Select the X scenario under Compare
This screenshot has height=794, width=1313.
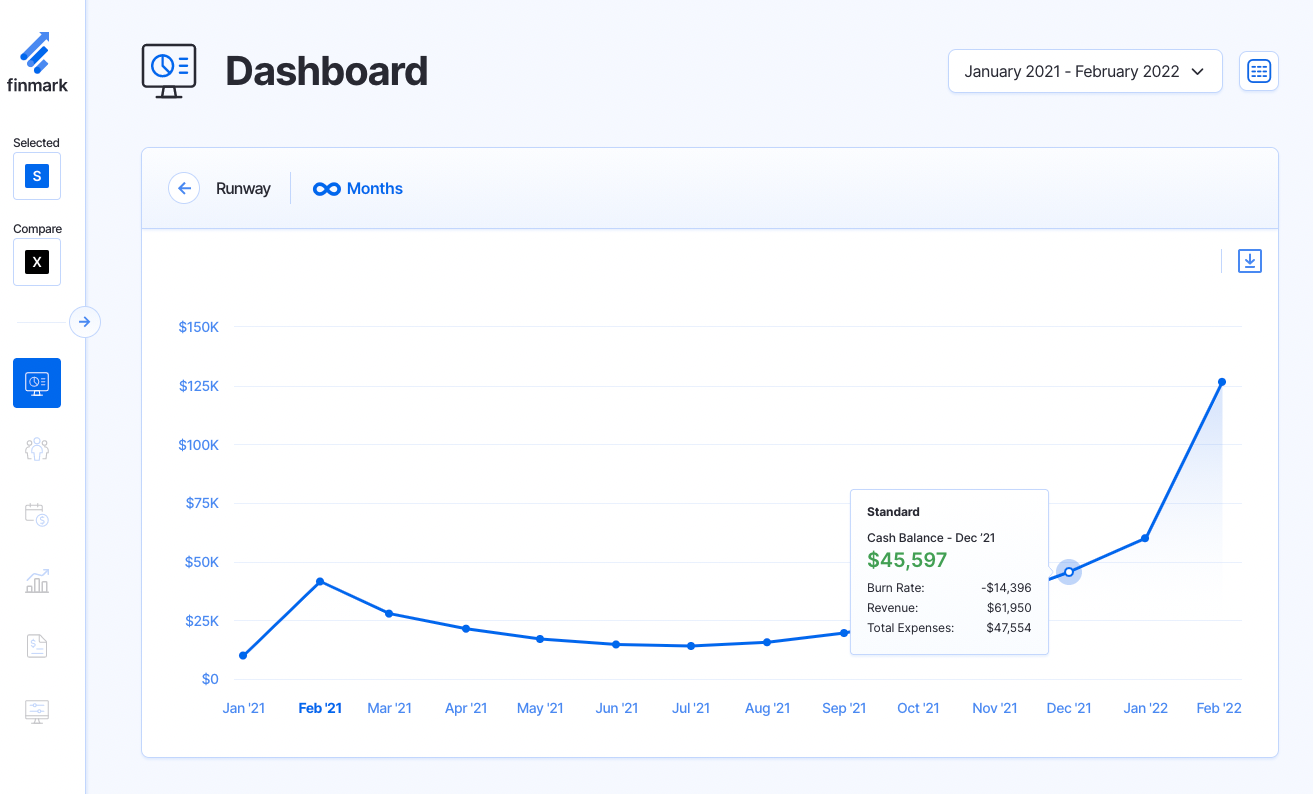coord(37,262)
